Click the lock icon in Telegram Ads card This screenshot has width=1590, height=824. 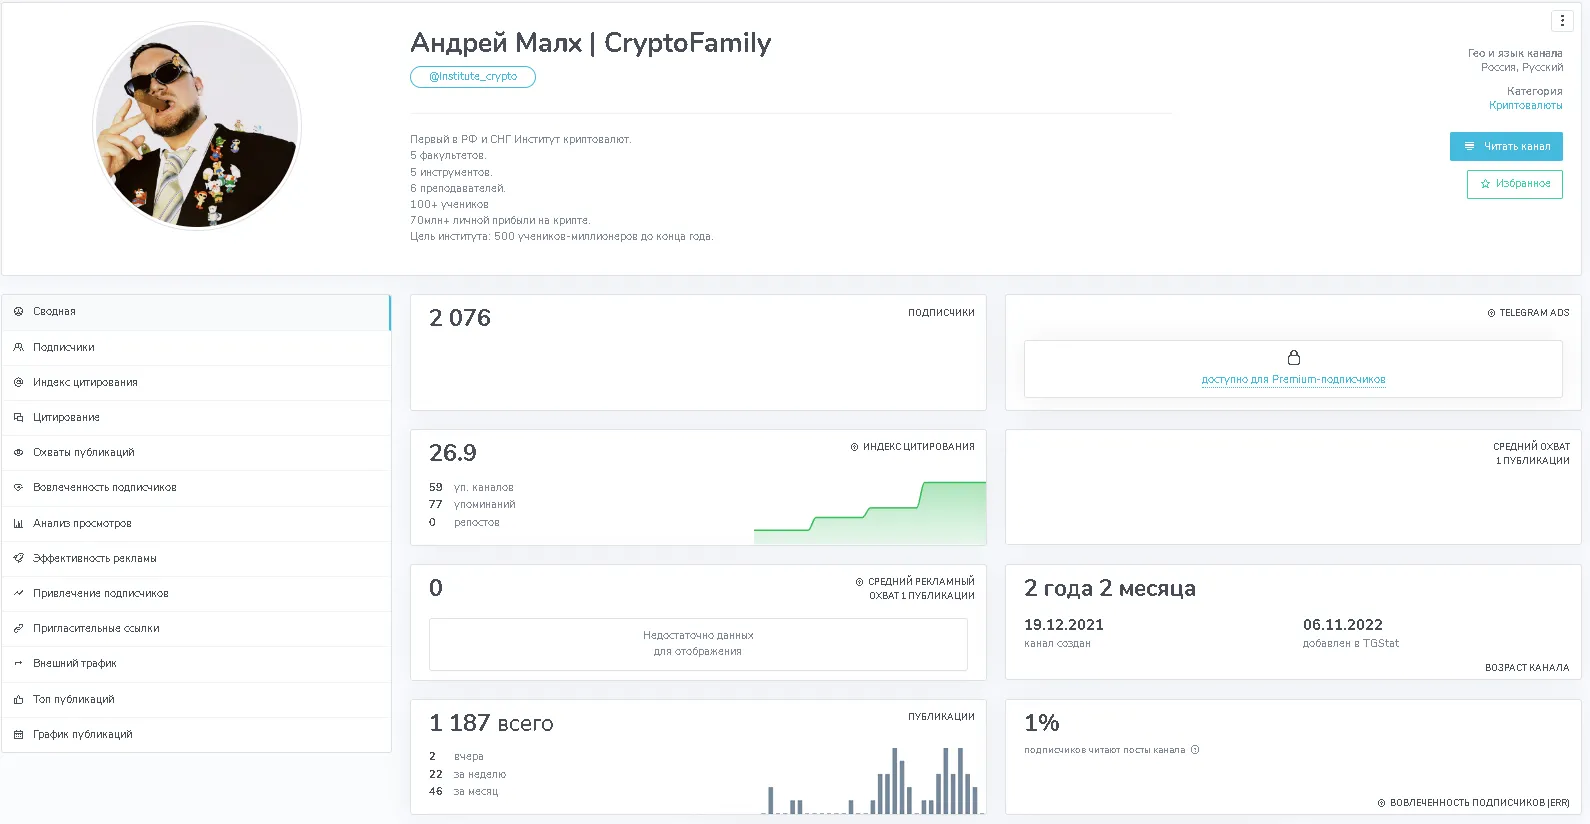click(x=1293, y=357)
